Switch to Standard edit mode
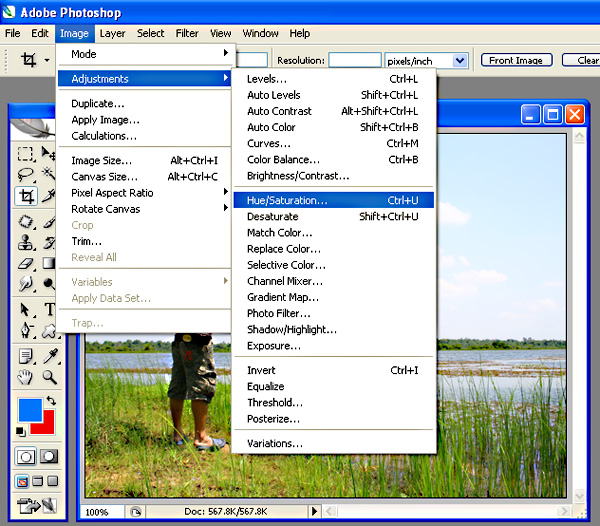600x526 pixels. (26, 456)
